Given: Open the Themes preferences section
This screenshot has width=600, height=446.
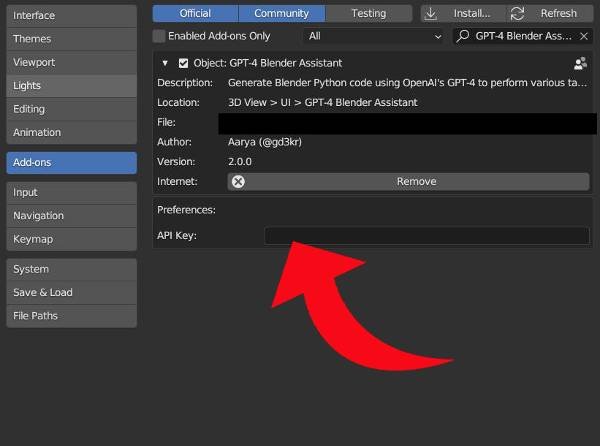Looking at the screenshot, I should [x=71, y=39].
